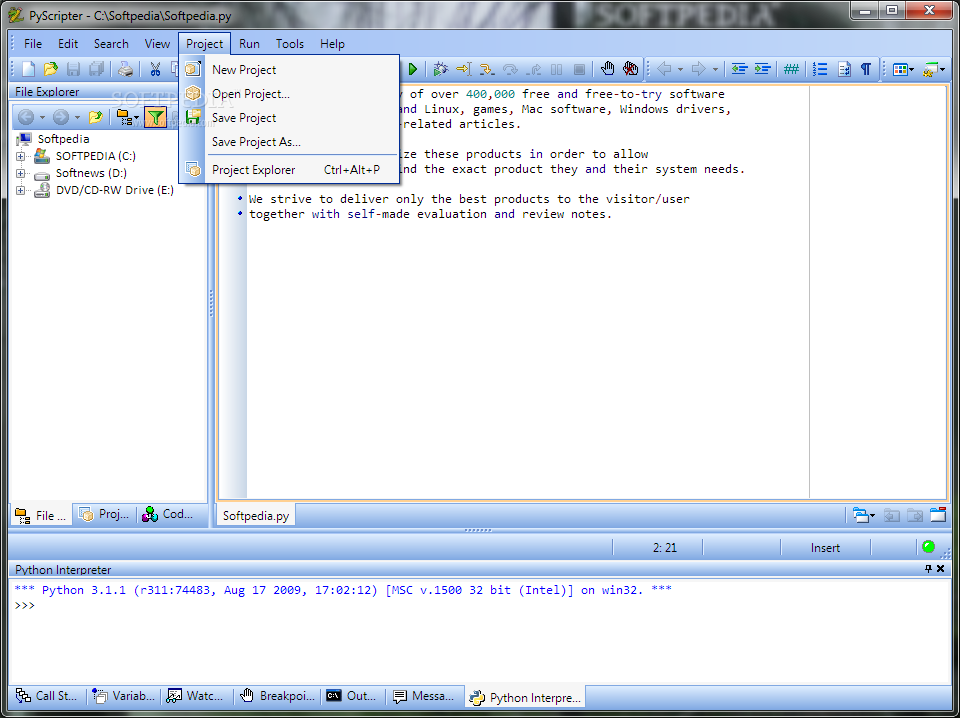The height and width of the screenshot is (718, 960).
Task: Open the Edit menu
Action: click(68, 43)
